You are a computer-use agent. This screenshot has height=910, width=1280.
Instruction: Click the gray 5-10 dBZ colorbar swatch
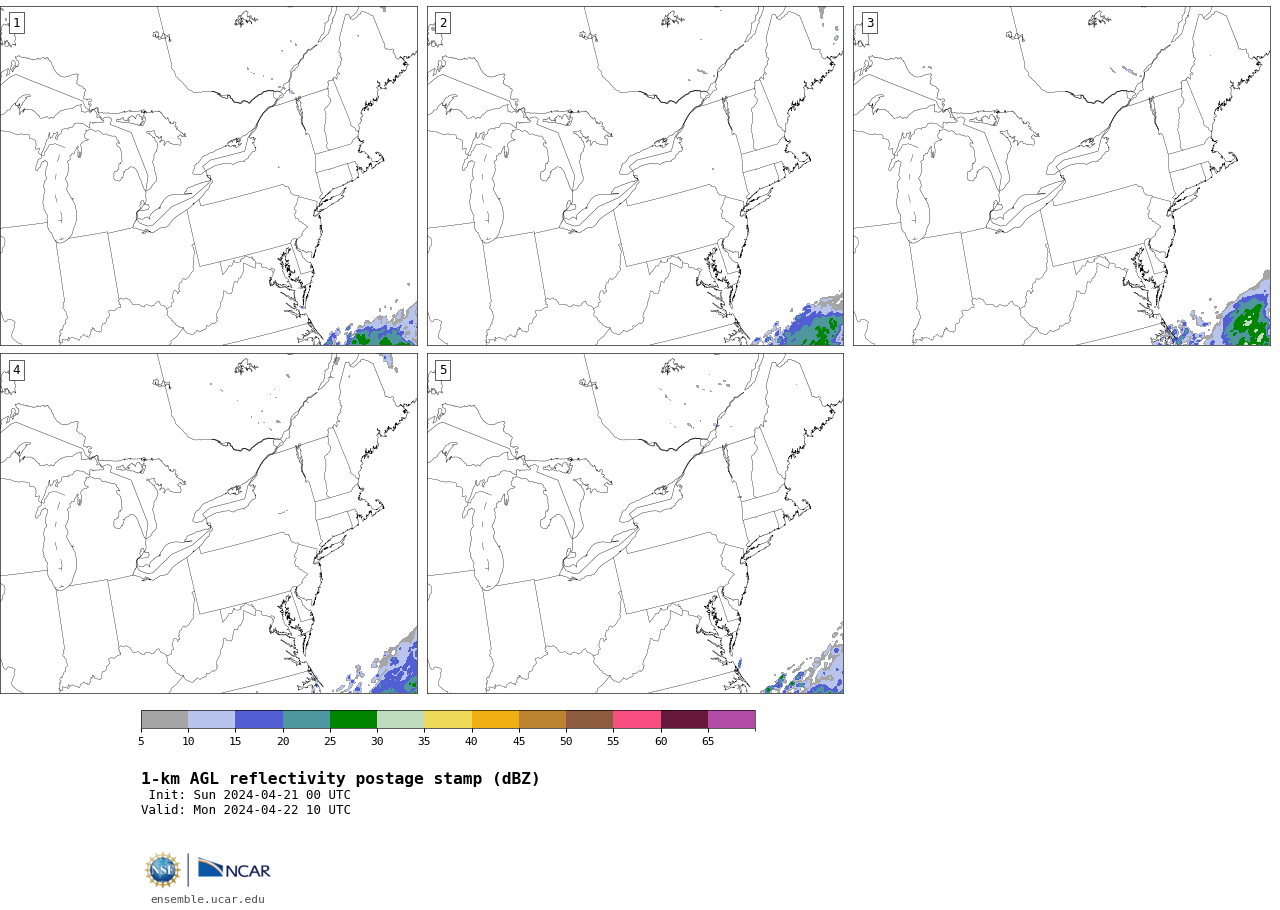click(x=164, y=720)
